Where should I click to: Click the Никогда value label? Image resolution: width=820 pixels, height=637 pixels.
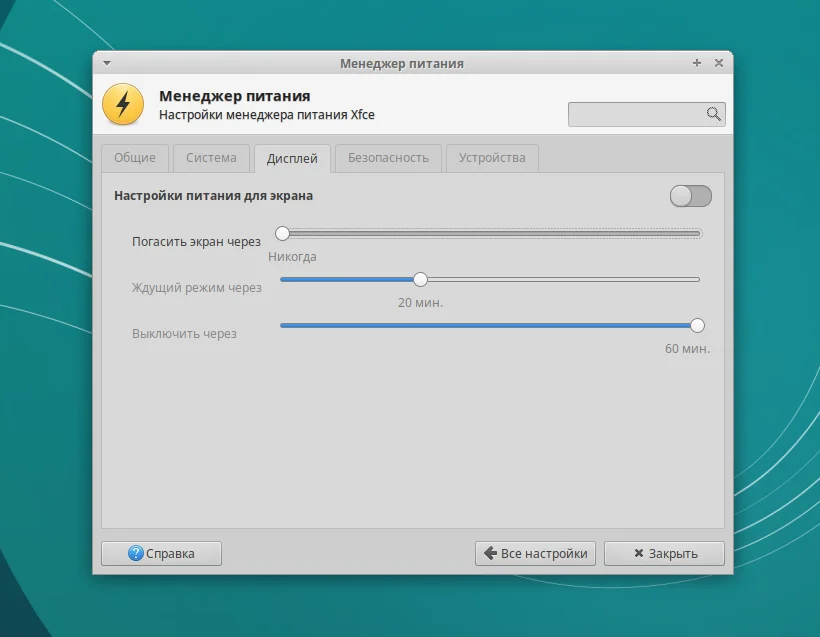coord(292,257)
